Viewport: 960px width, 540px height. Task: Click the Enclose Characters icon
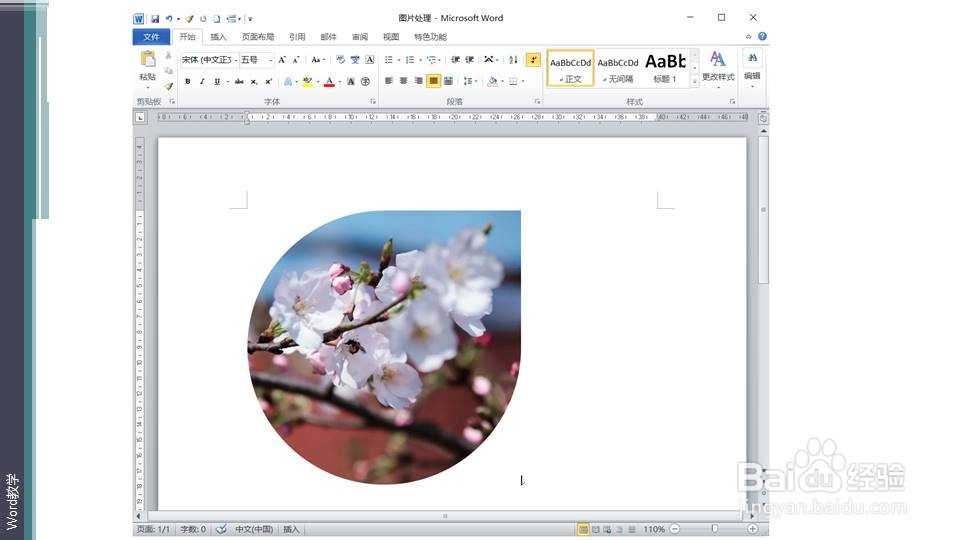click(x=366, y=81)
